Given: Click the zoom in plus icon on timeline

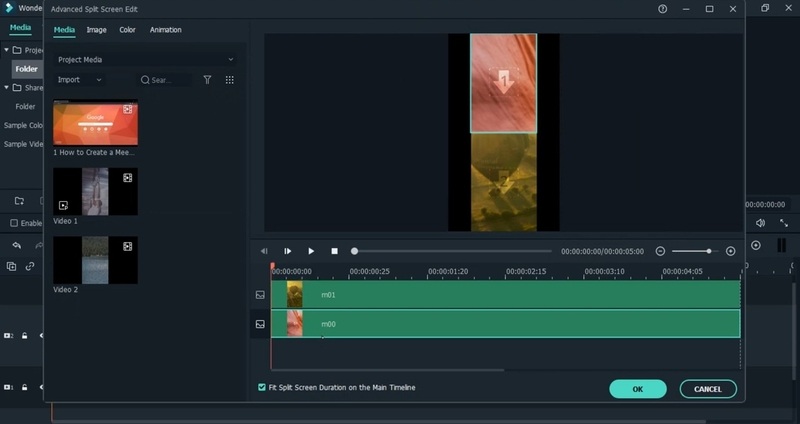Looking at the screenshot, I should pos(730,251).
